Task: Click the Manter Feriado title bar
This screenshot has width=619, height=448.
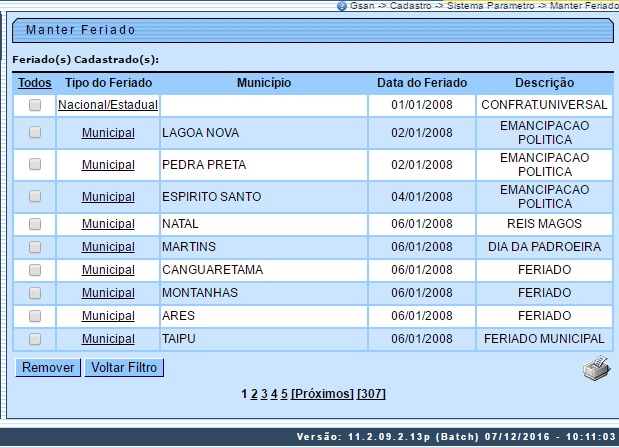Action: 313,30
